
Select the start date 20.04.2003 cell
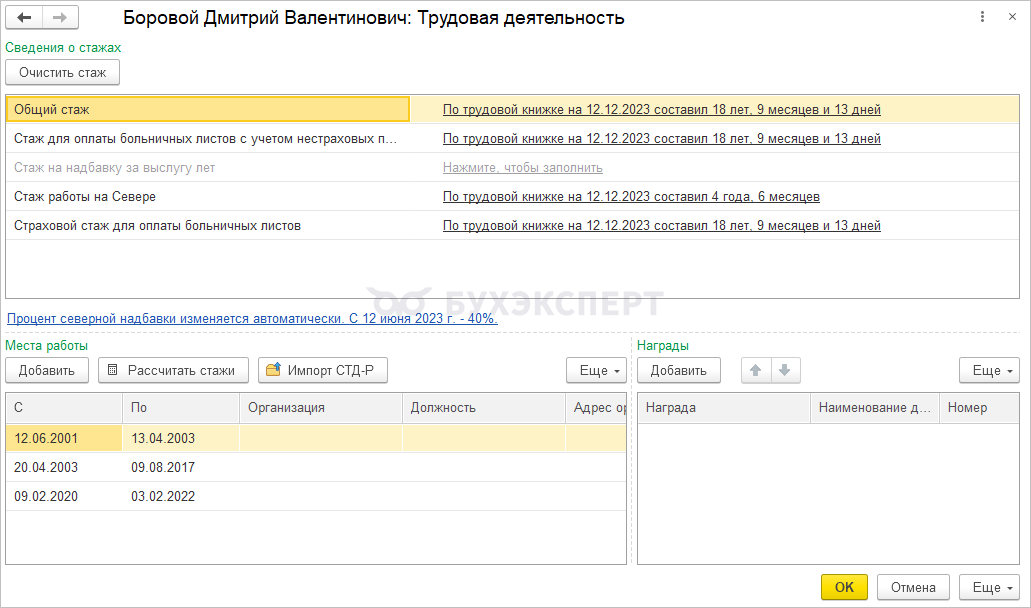[x=64, y=467]
